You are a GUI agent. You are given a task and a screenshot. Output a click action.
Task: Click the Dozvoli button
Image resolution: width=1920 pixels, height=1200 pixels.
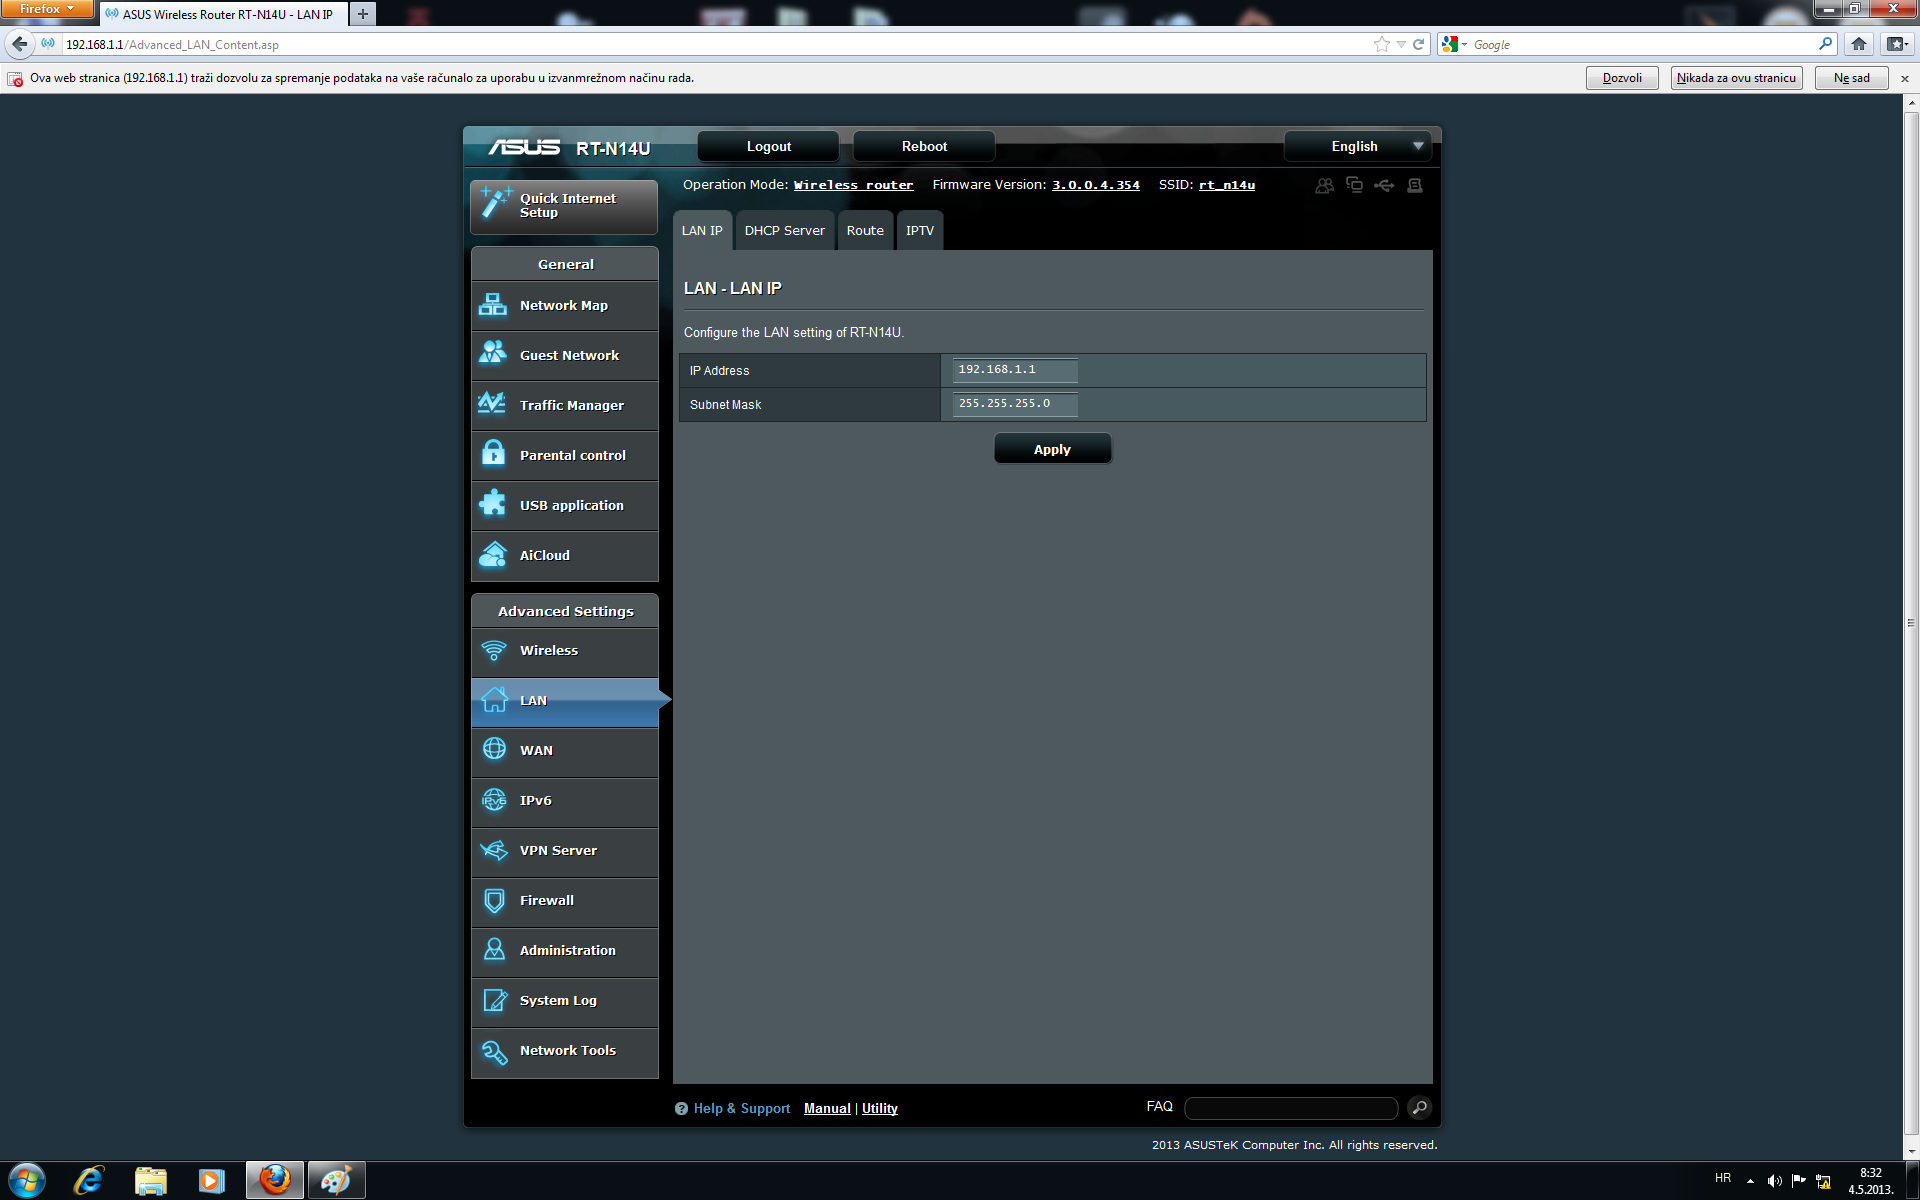(x=1622, y=78)
